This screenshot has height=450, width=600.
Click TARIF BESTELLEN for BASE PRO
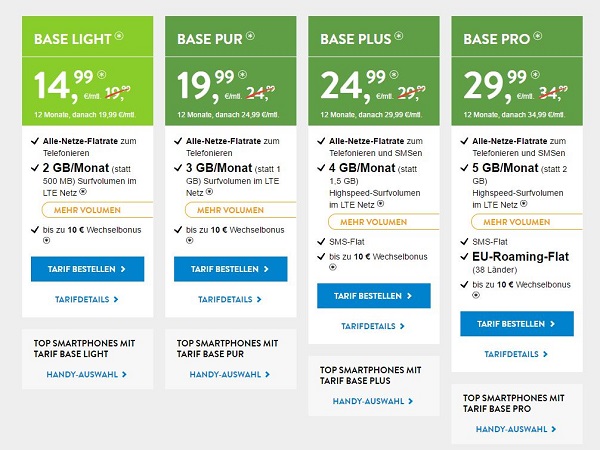tap(517, 324)
